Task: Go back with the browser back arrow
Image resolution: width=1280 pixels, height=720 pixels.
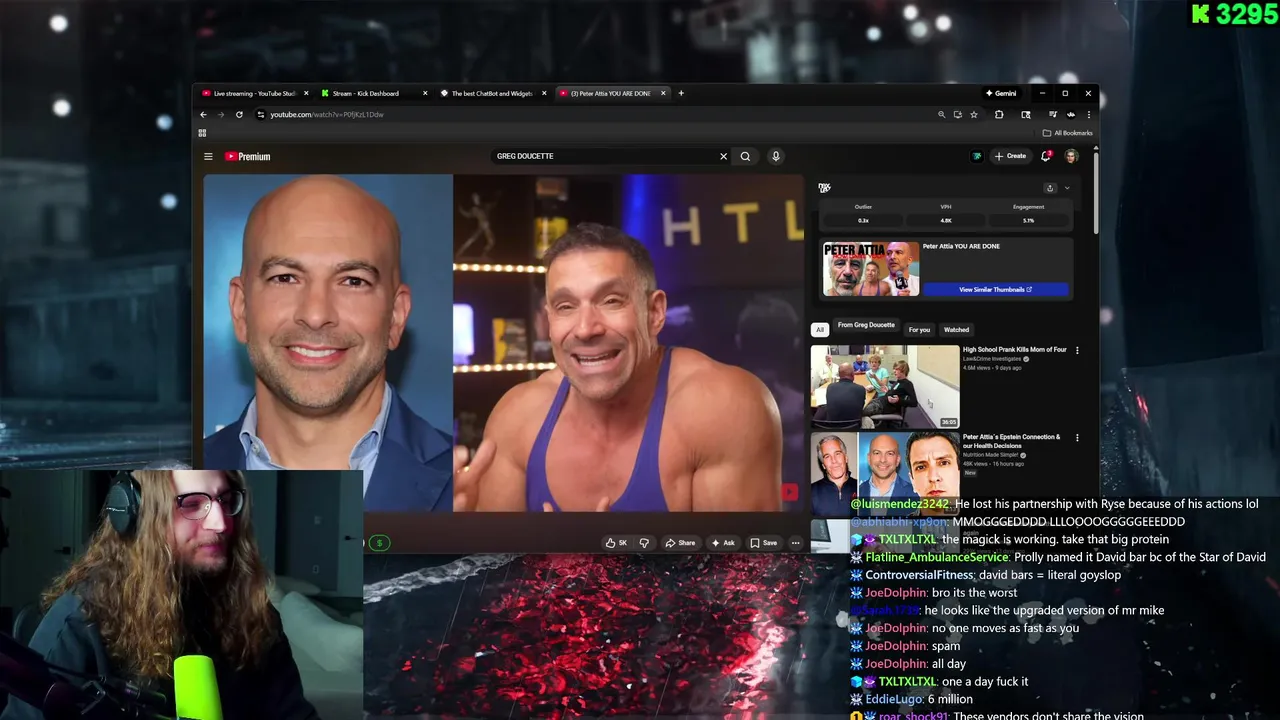Action: [x=203, y=114]
